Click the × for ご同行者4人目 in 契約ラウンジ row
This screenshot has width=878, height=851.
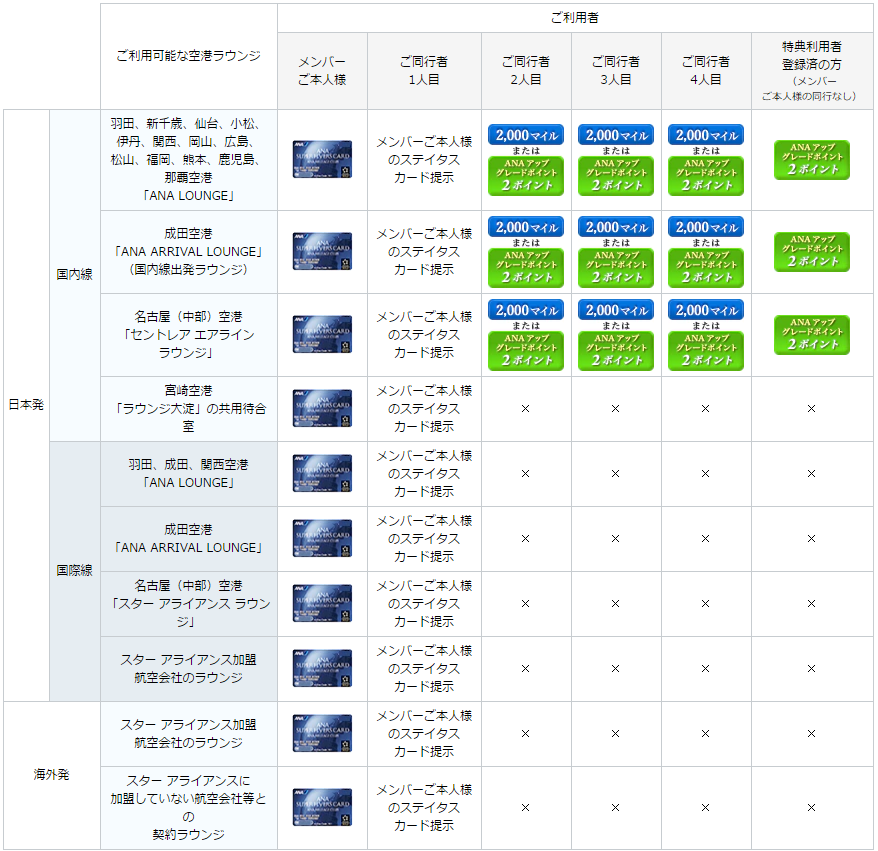tap(706, 807)
